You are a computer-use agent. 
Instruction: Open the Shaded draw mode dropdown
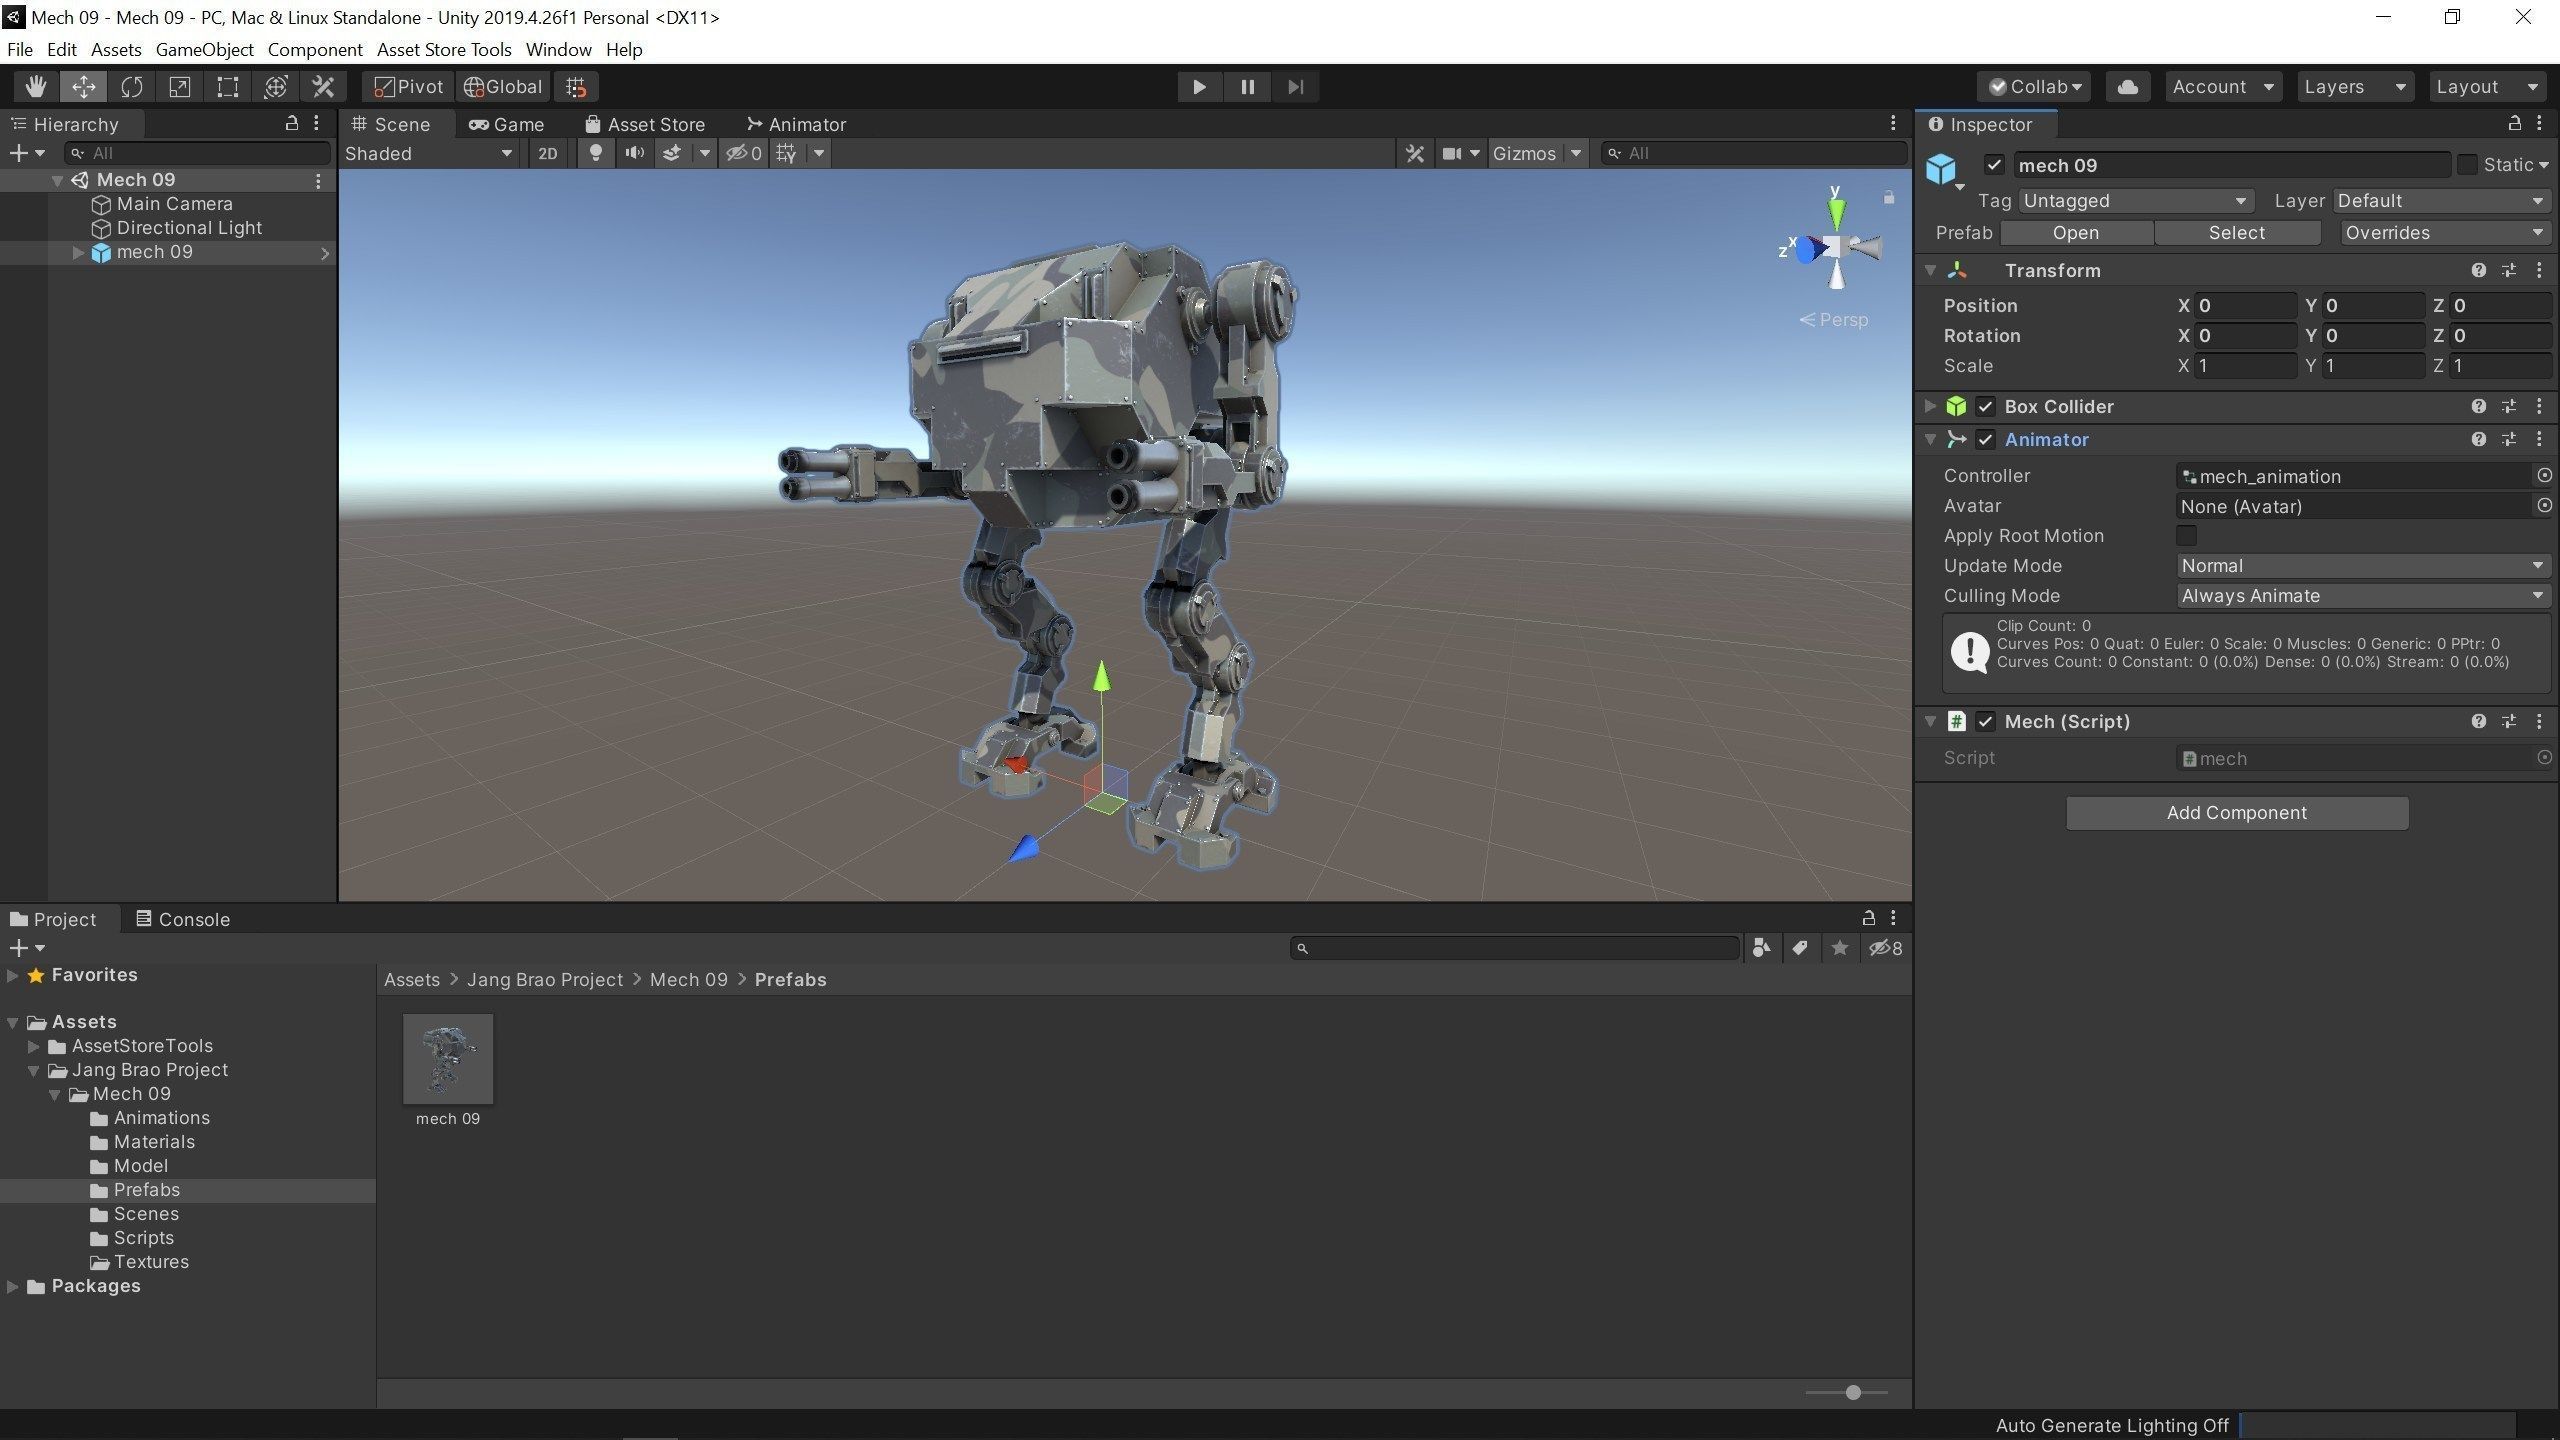click(x=428, y=153)
